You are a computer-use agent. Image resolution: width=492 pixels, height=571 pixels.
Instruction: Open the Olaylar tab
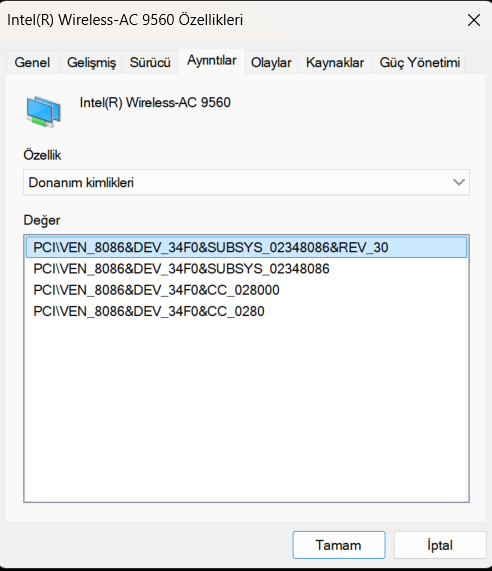[x=271, y=62]
